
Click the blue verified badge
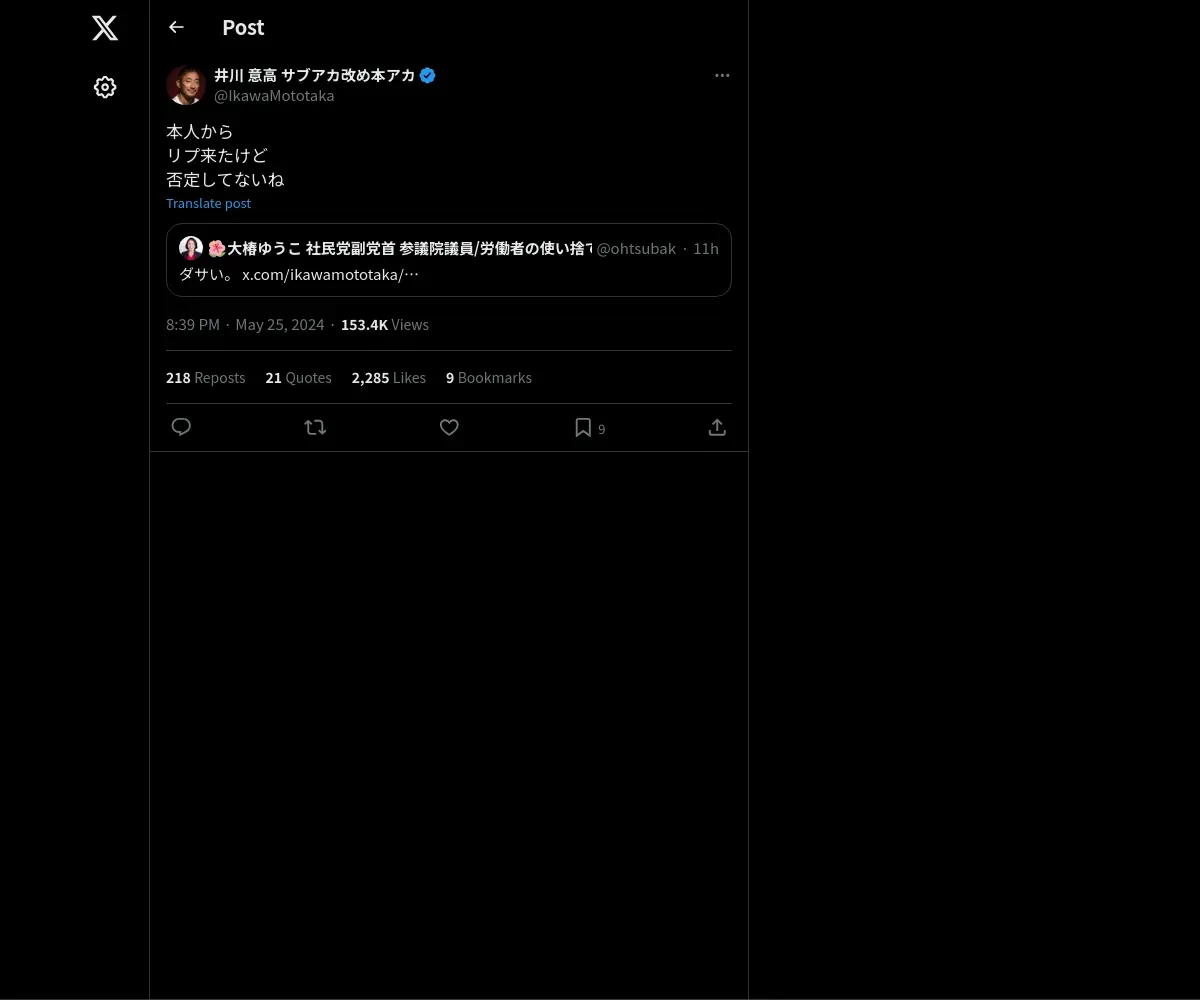(x=427, y=75)
